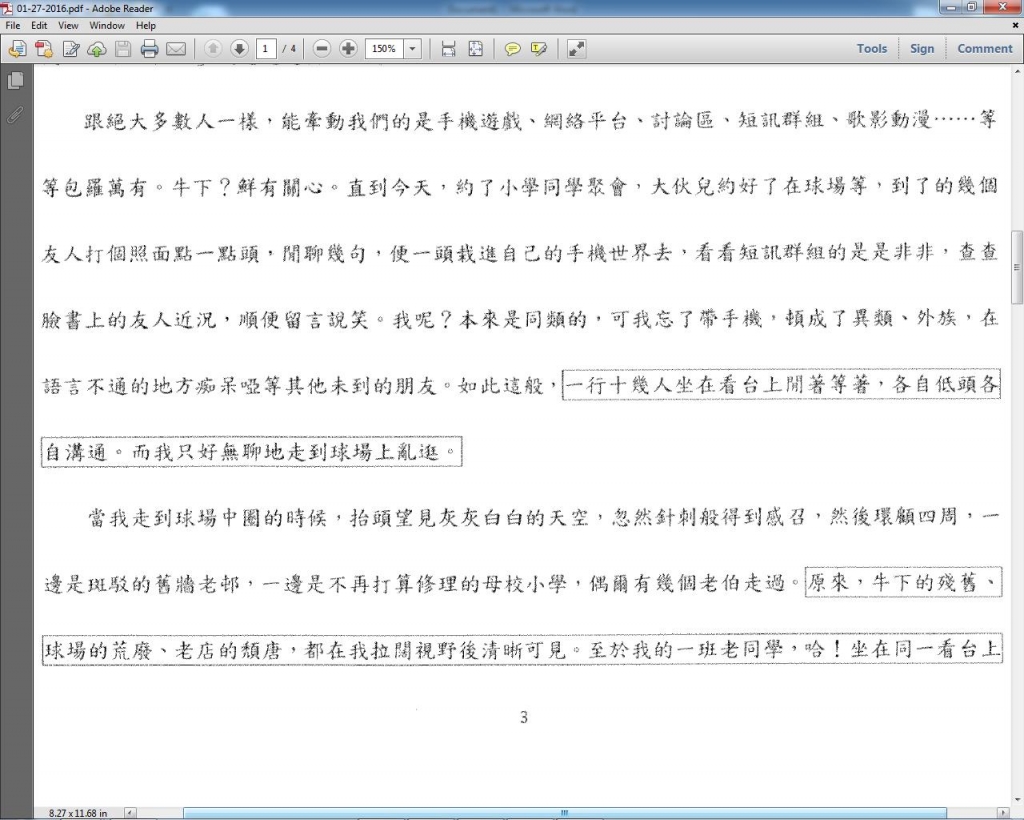Click the total page count '/ 4'

click(x=289, y=49)
